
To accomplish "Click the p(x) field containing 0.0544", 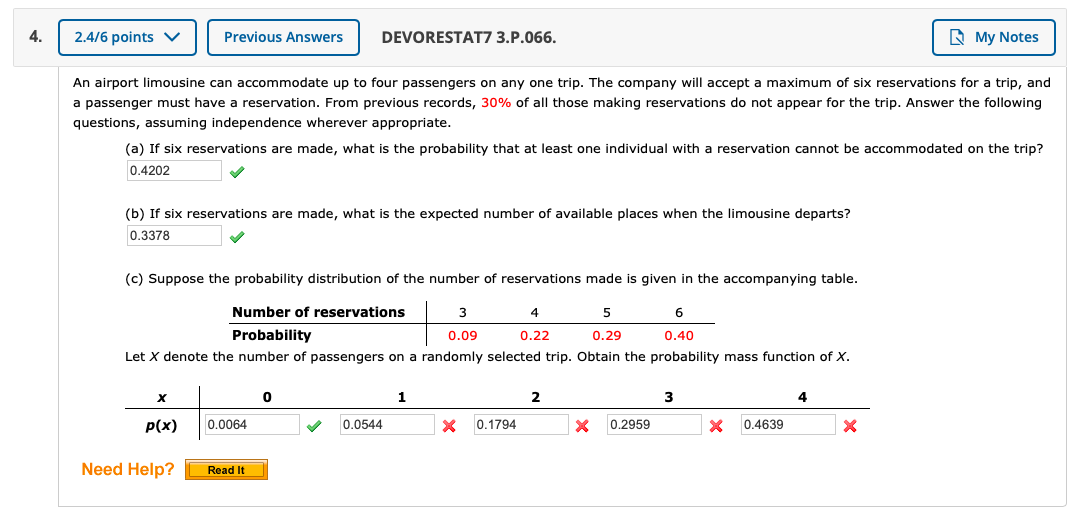I will pos(387,425).
